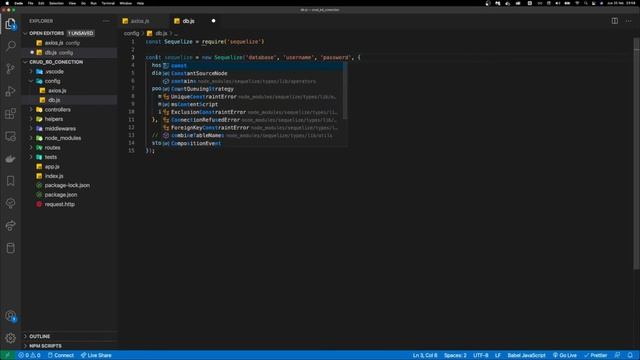Expand the controllers folder

(31, 109)
